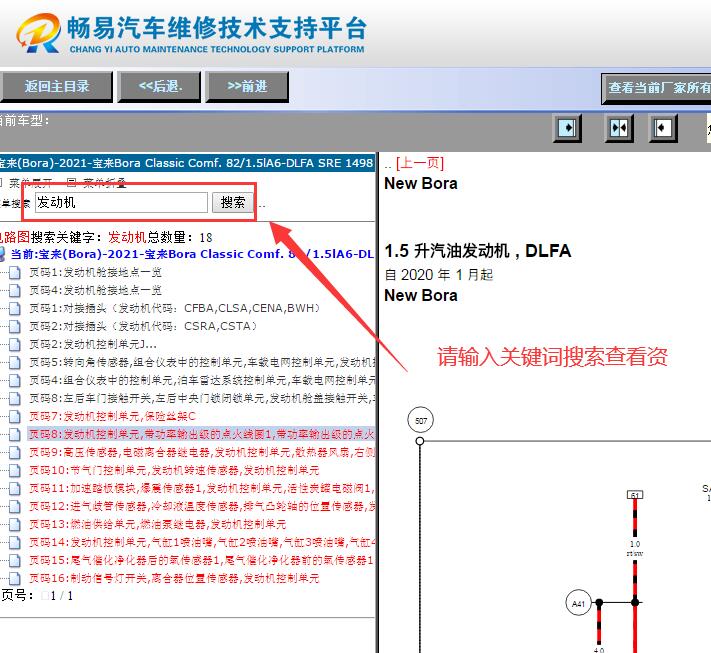Image resolution: width=711 pixels, height=653 pixels.
Task: Click the page icon beside 页码10 节气门控制单元
Action: (x=14, y=470)
